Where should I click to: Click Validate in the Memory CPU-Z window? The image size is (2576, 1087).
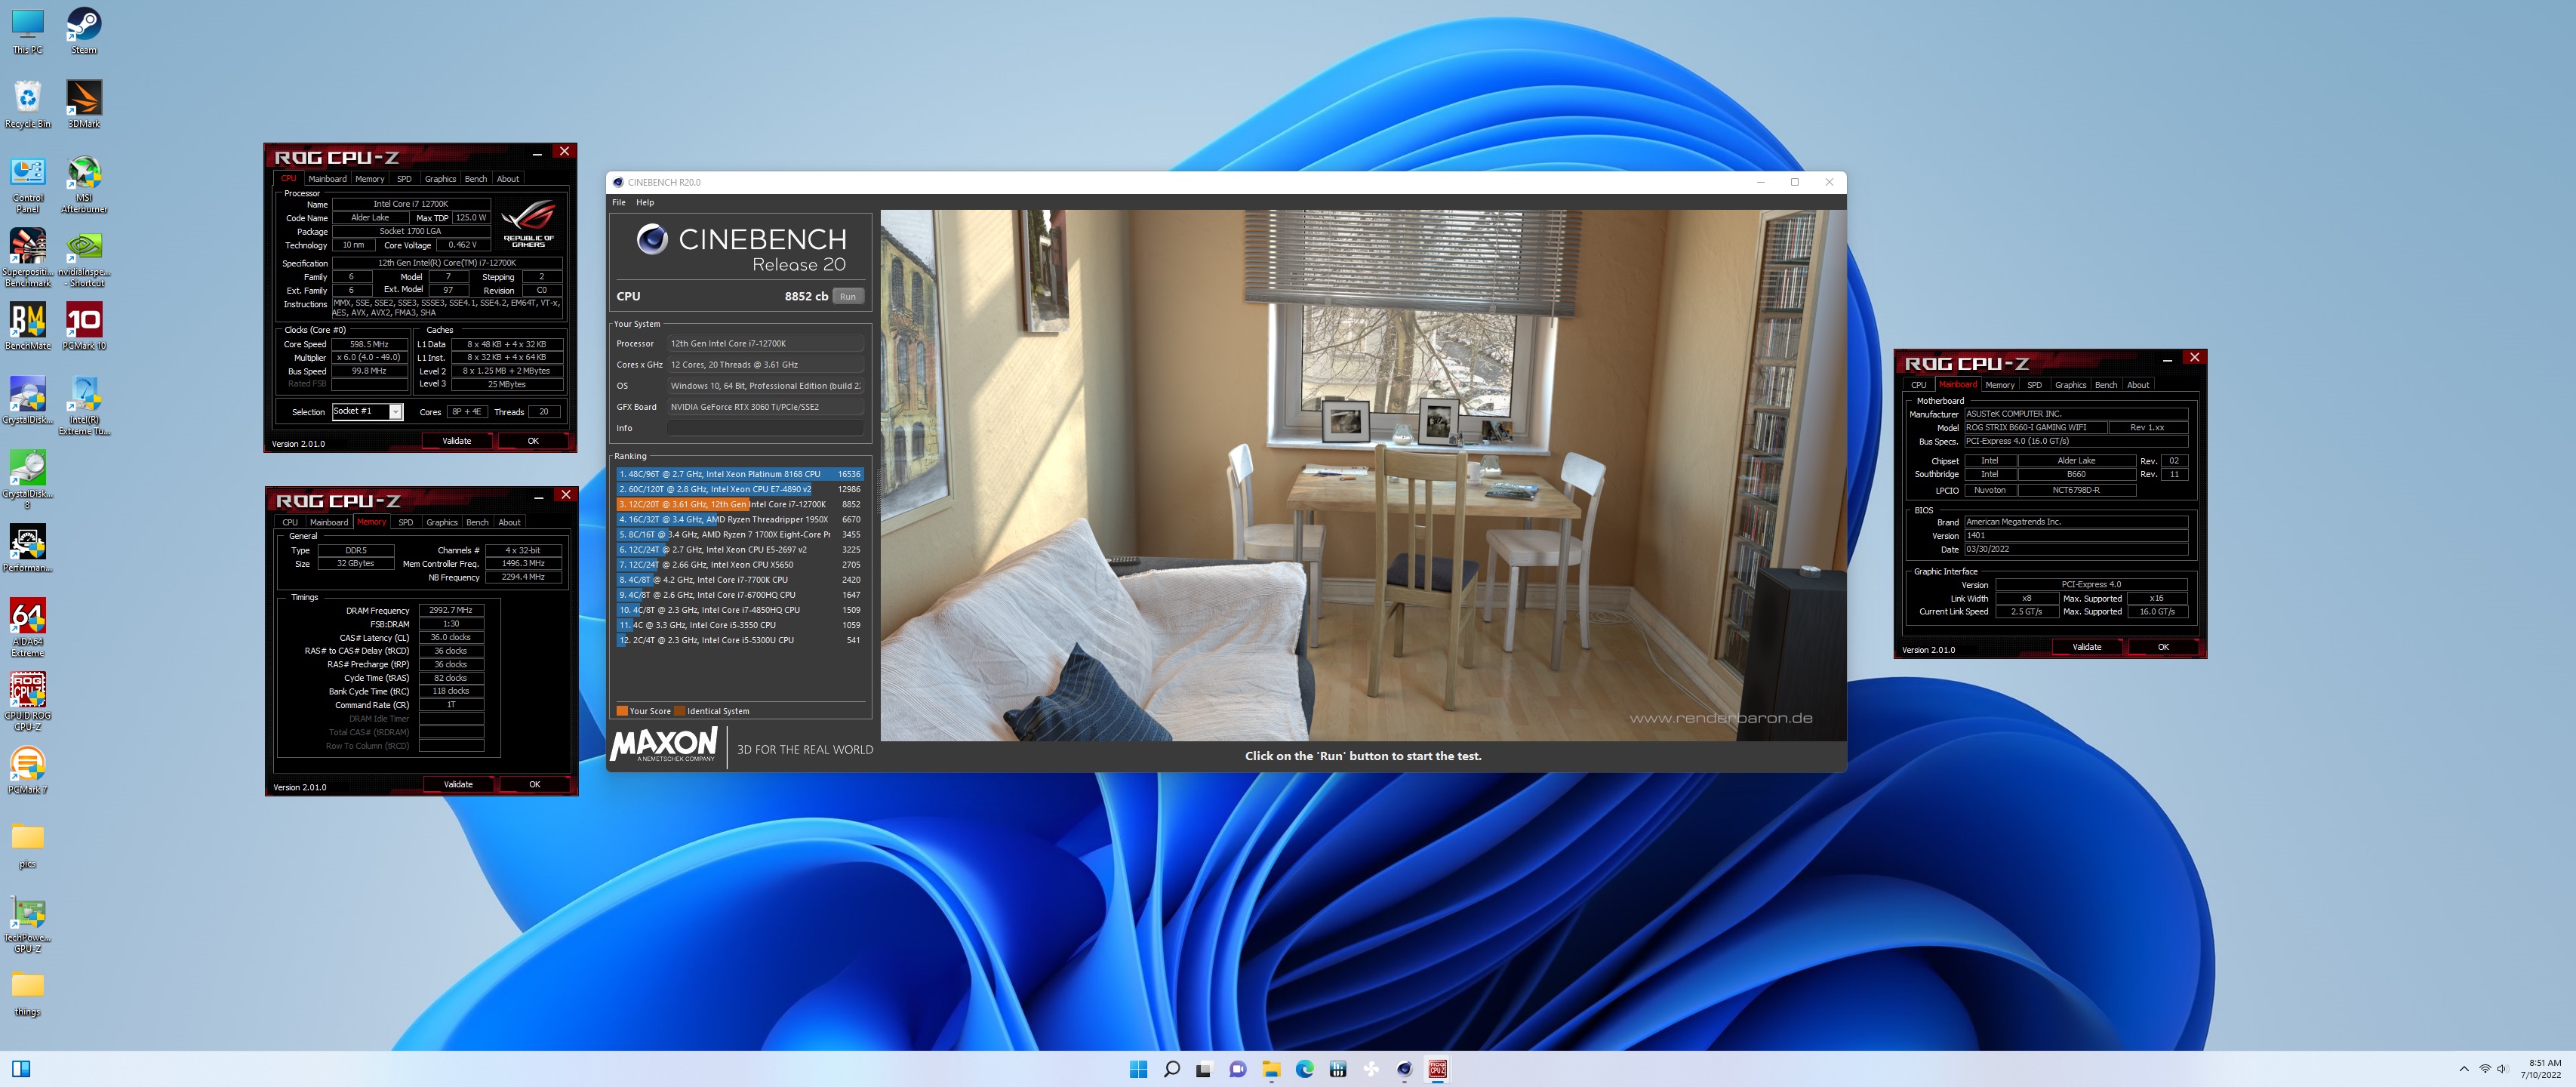[458, 784]
